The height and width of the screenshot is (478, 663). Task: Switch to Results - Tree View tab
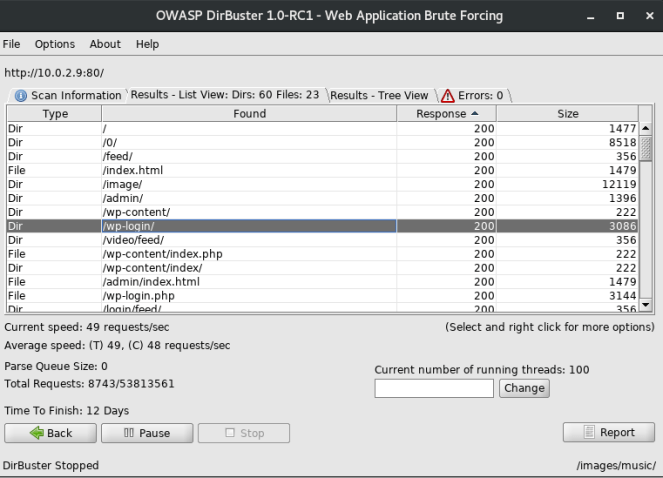(x=379, y=96)
